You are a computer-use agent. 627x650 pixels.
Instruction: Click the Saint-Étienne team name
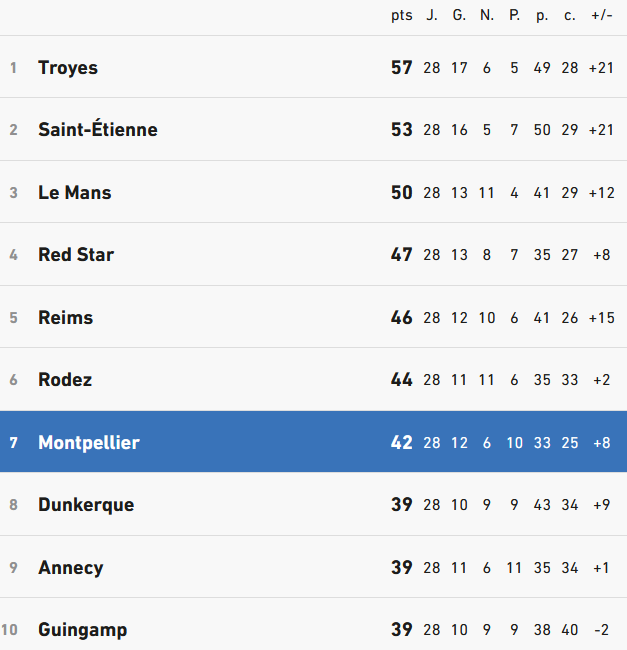(97, 130)
